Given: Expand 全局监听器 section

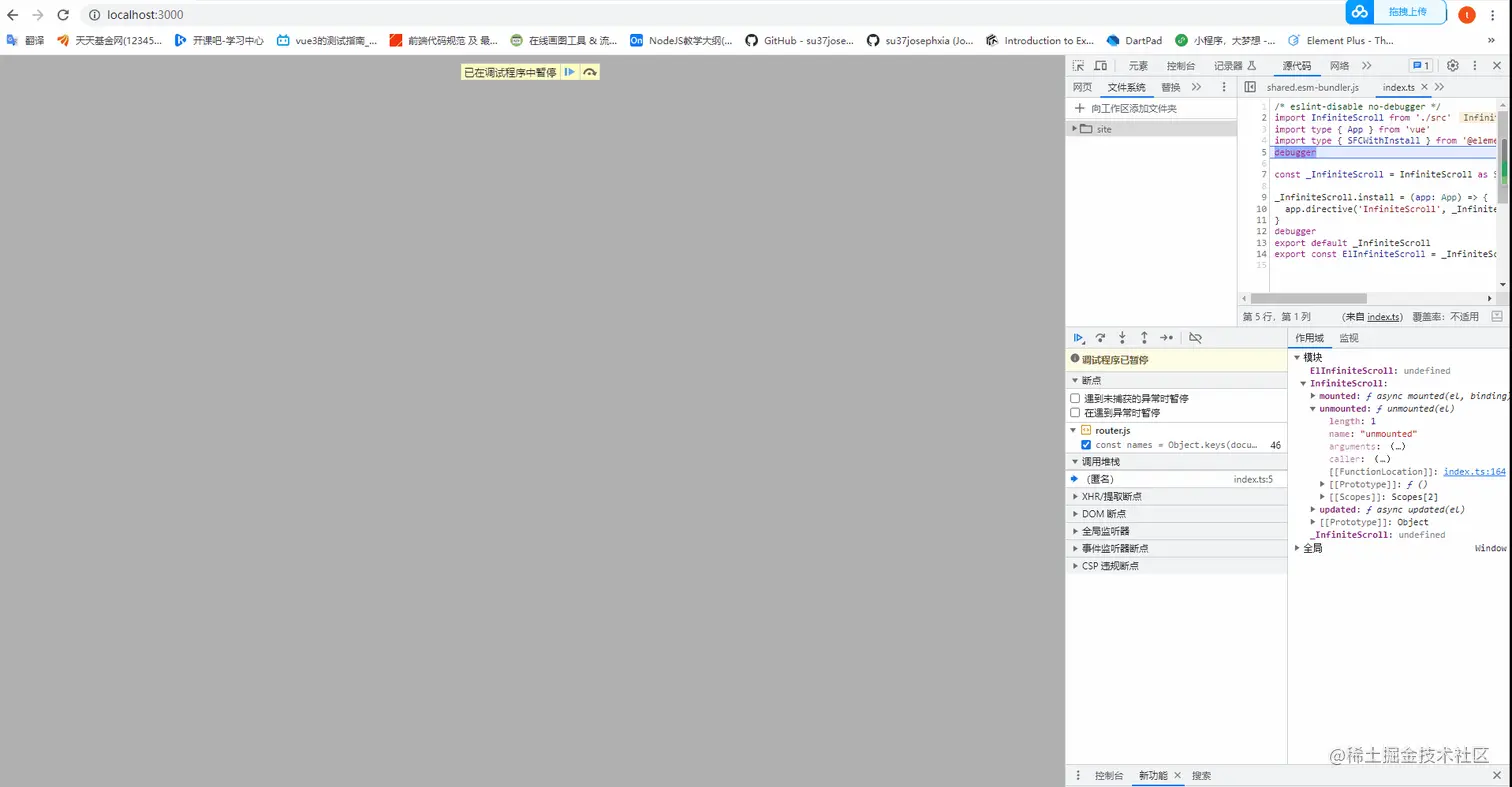Looking at the screenshot, I should (1176, 531).
